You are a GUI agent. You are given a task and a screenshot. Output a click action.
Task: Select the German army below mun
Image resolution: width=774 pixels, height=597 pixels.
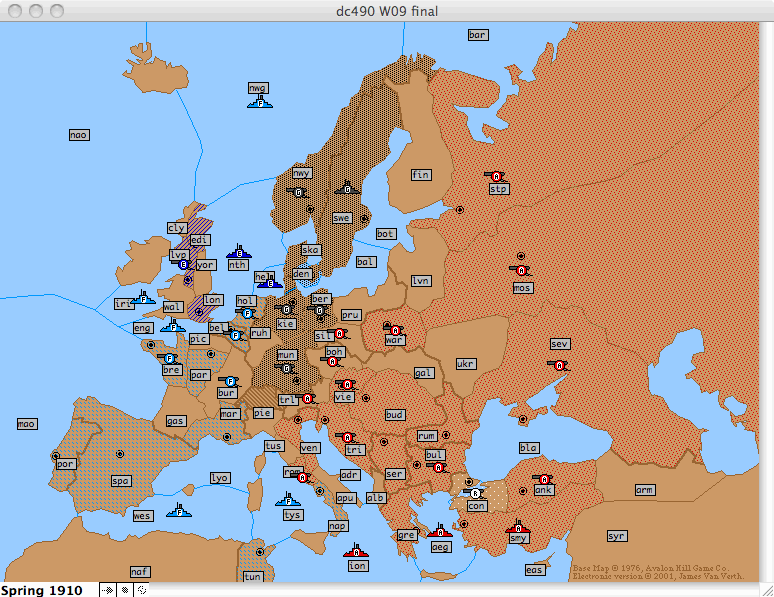[x=285, y=368]
